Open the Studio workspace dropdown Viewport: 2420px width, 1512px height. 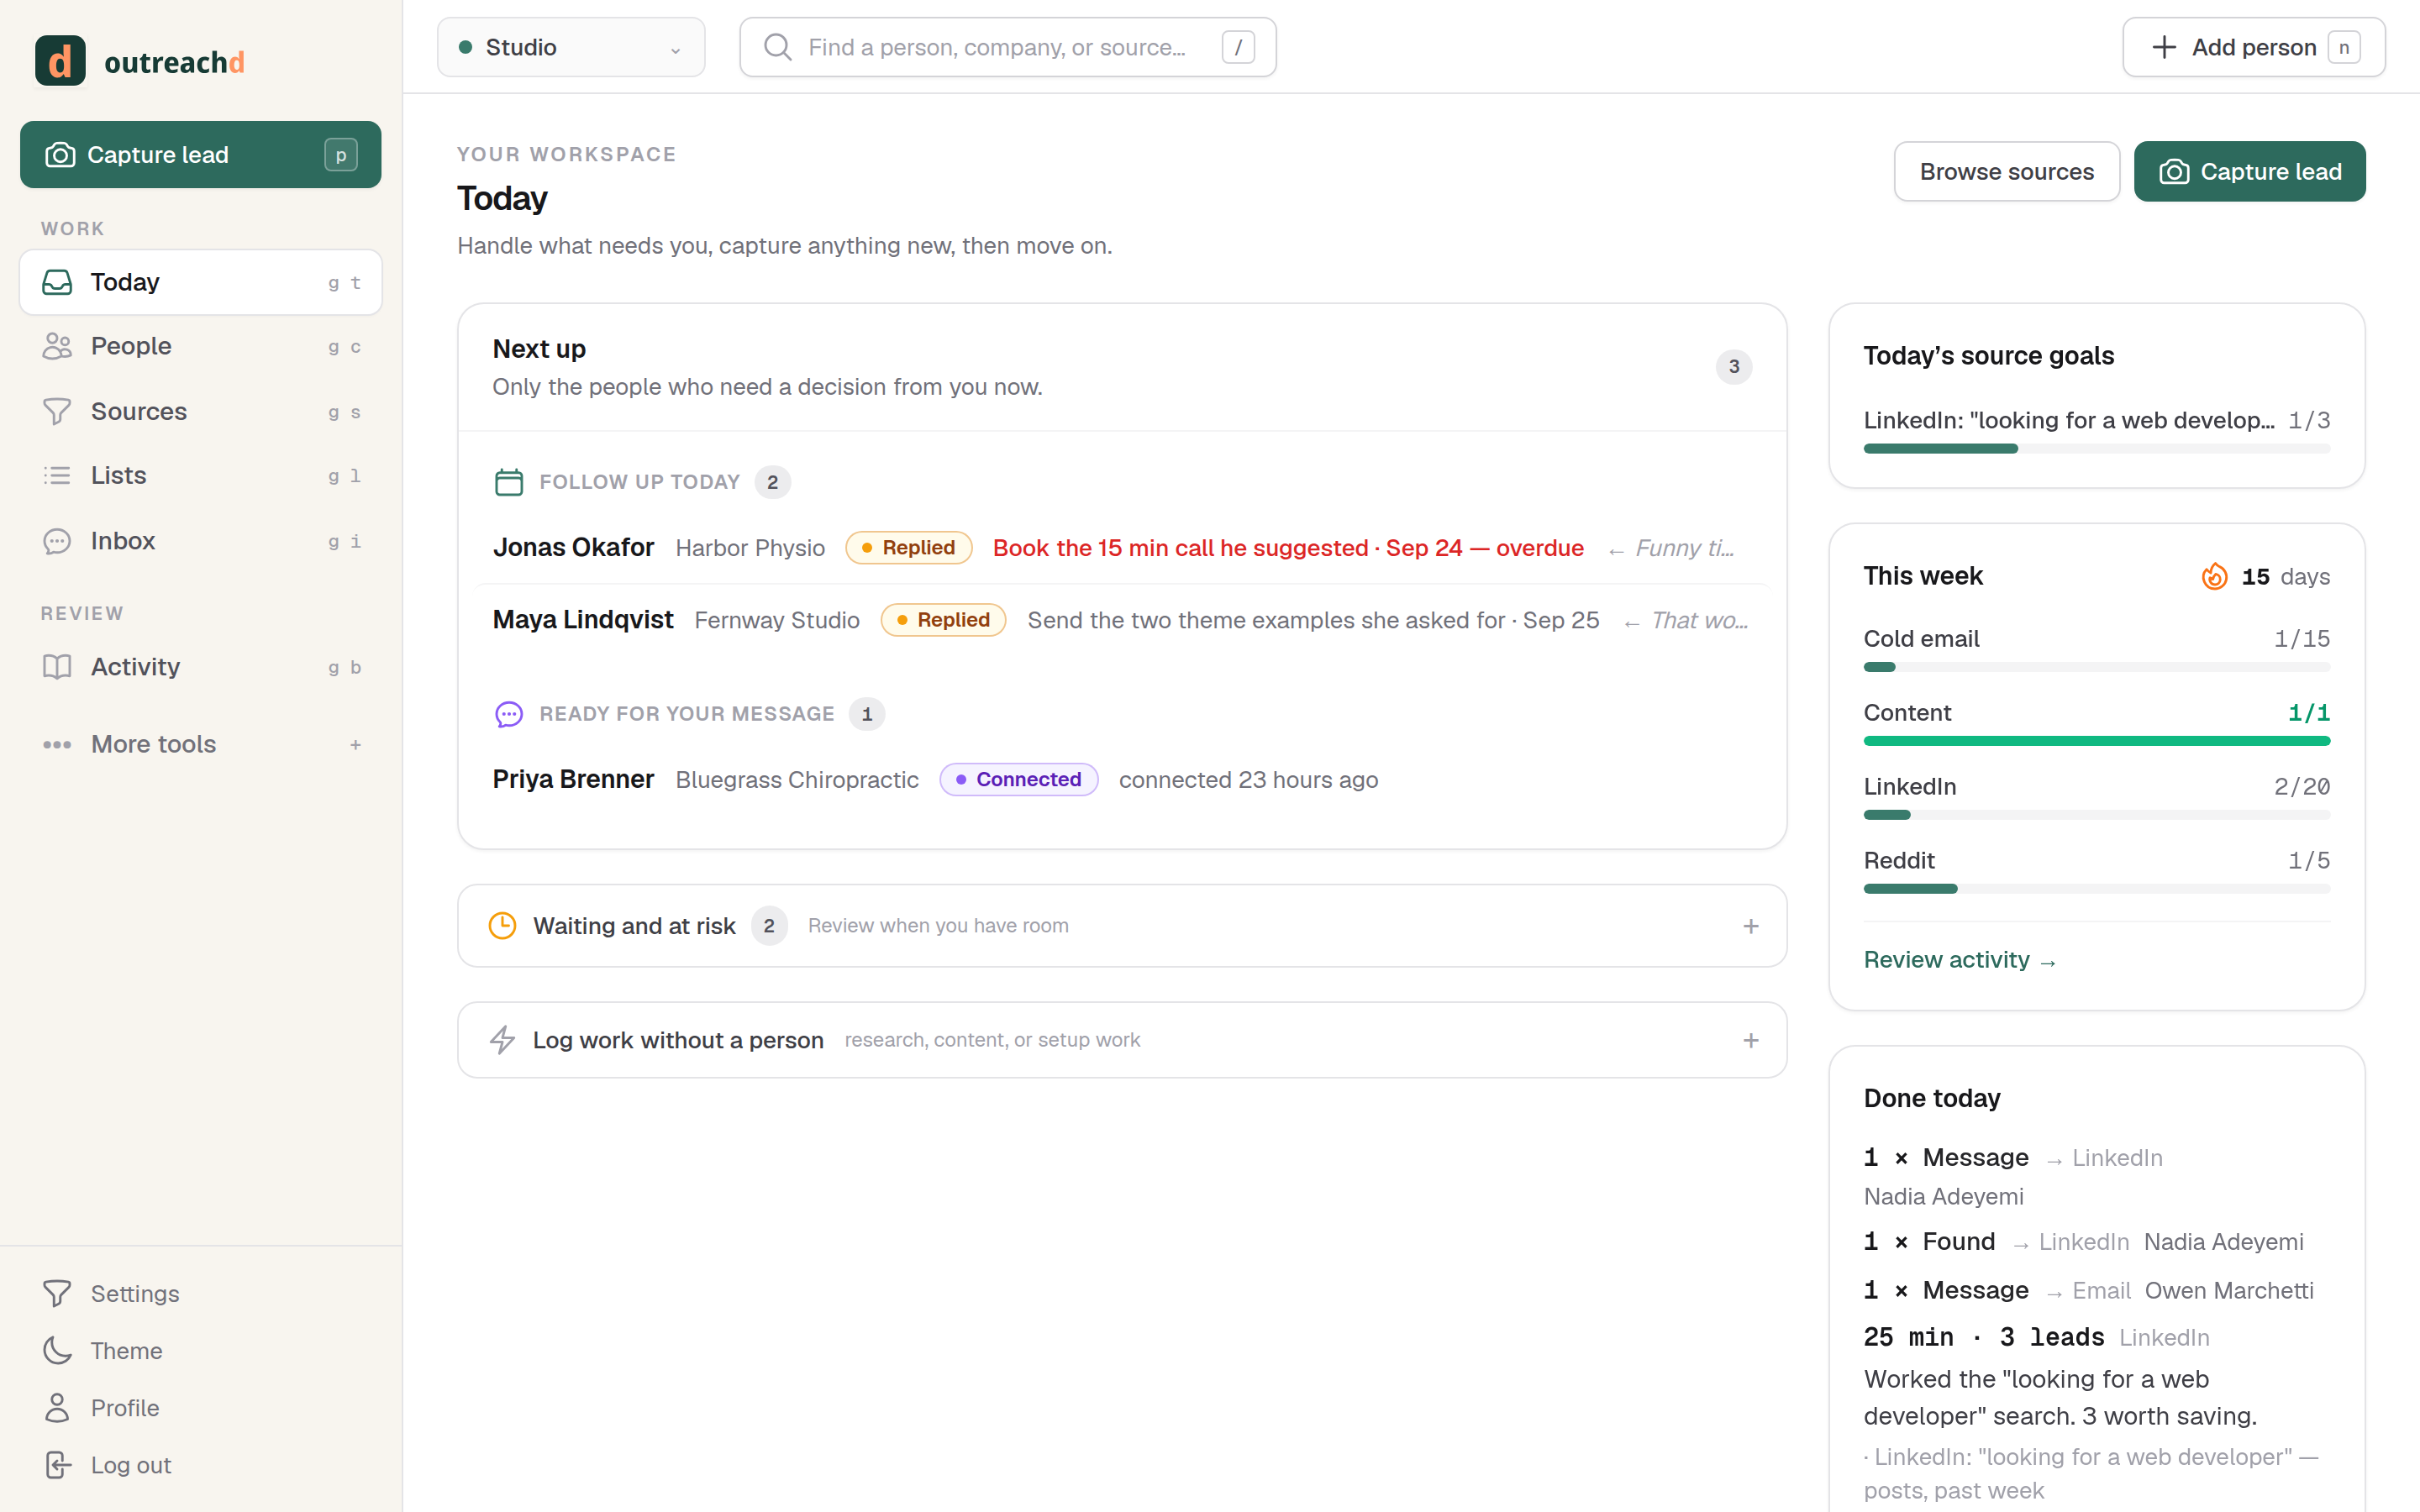(571, 47)
